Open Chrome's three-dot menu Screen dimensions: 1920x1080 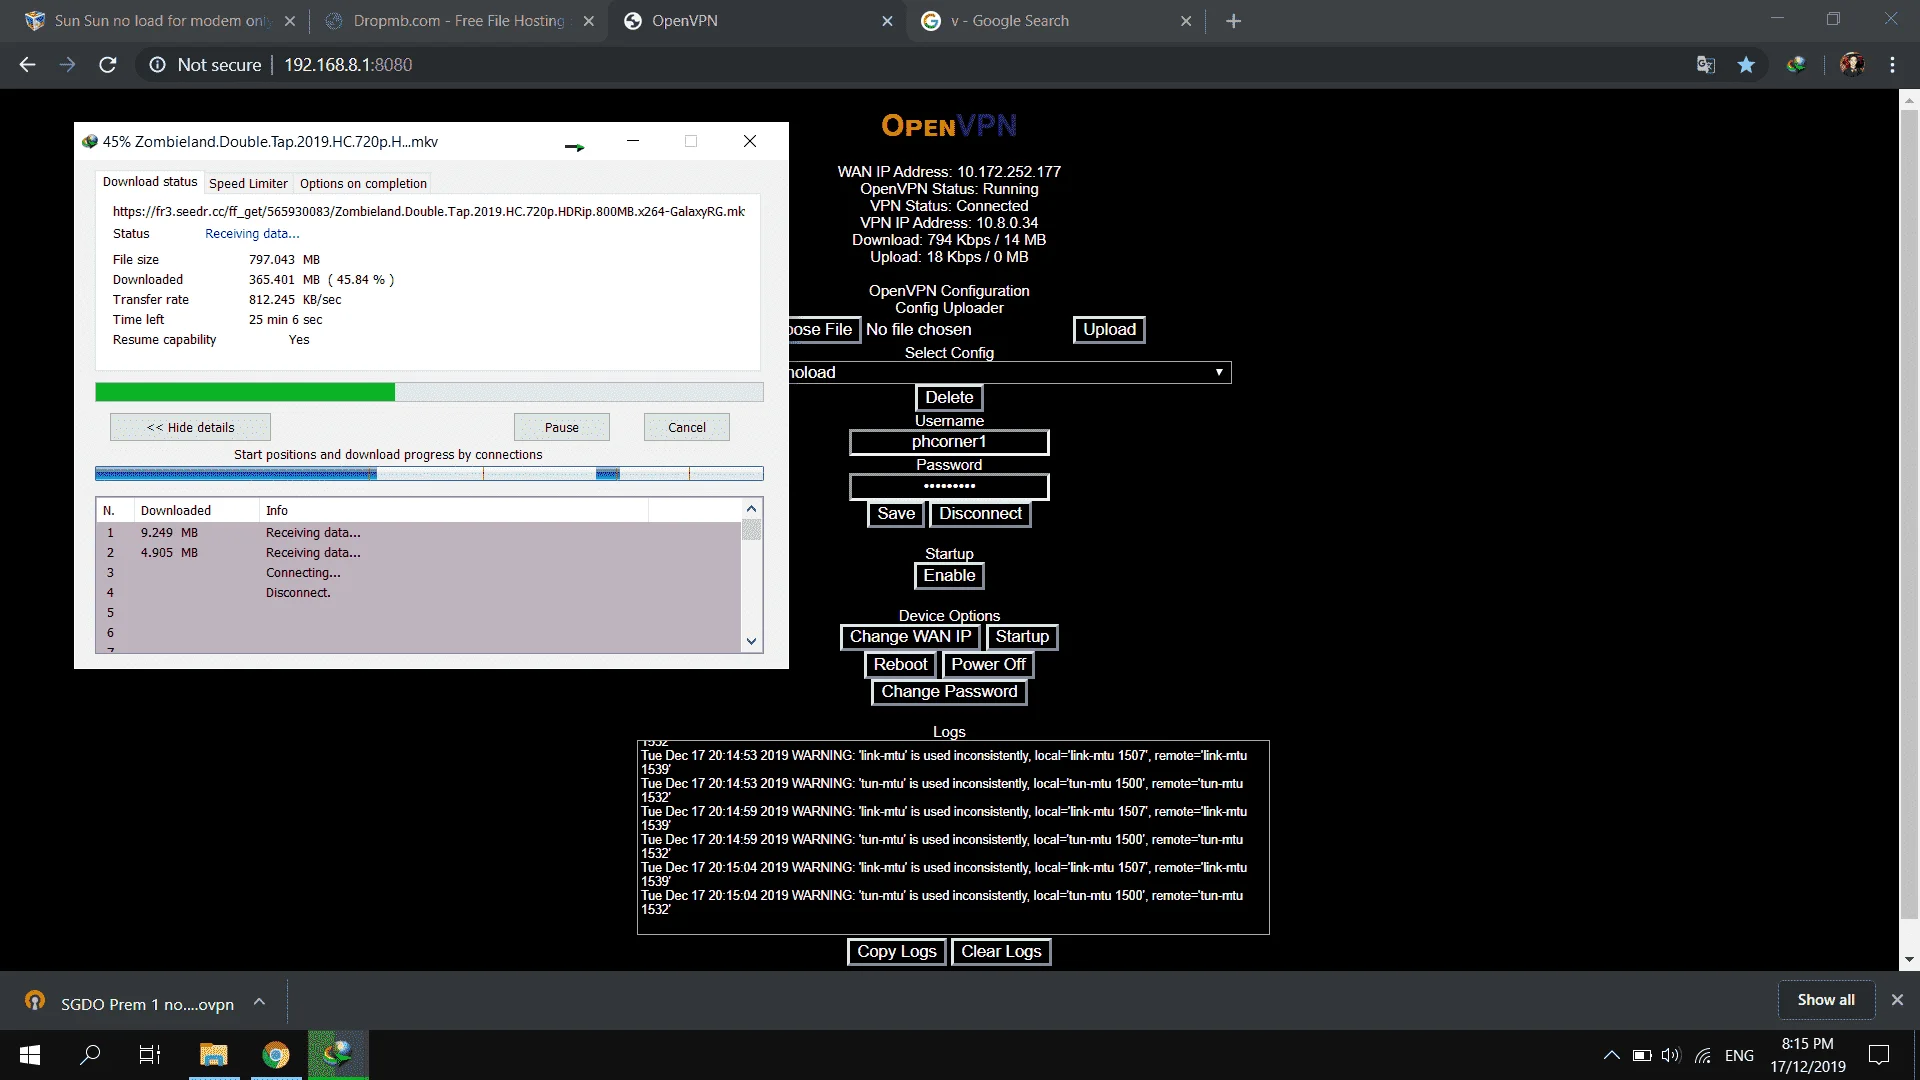(1892, 65)
